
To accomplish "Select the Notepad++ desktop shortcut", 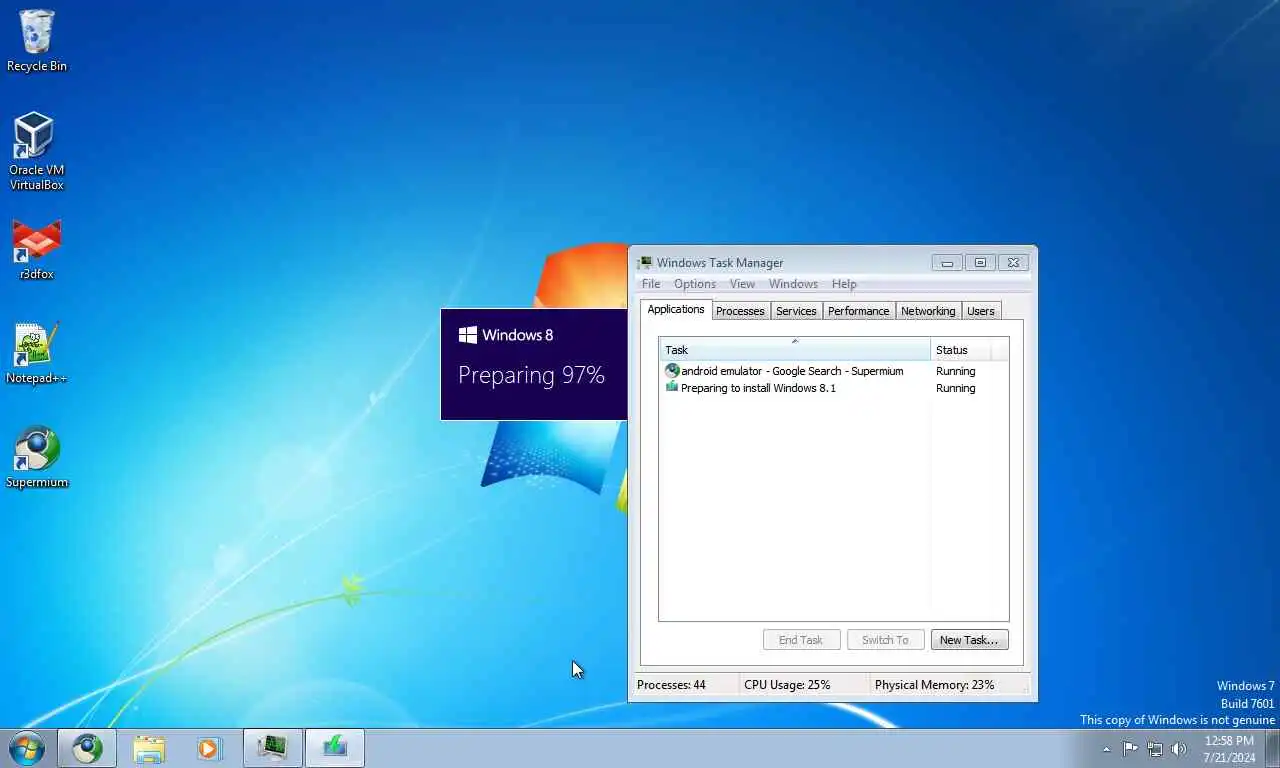I will point(37,354).
